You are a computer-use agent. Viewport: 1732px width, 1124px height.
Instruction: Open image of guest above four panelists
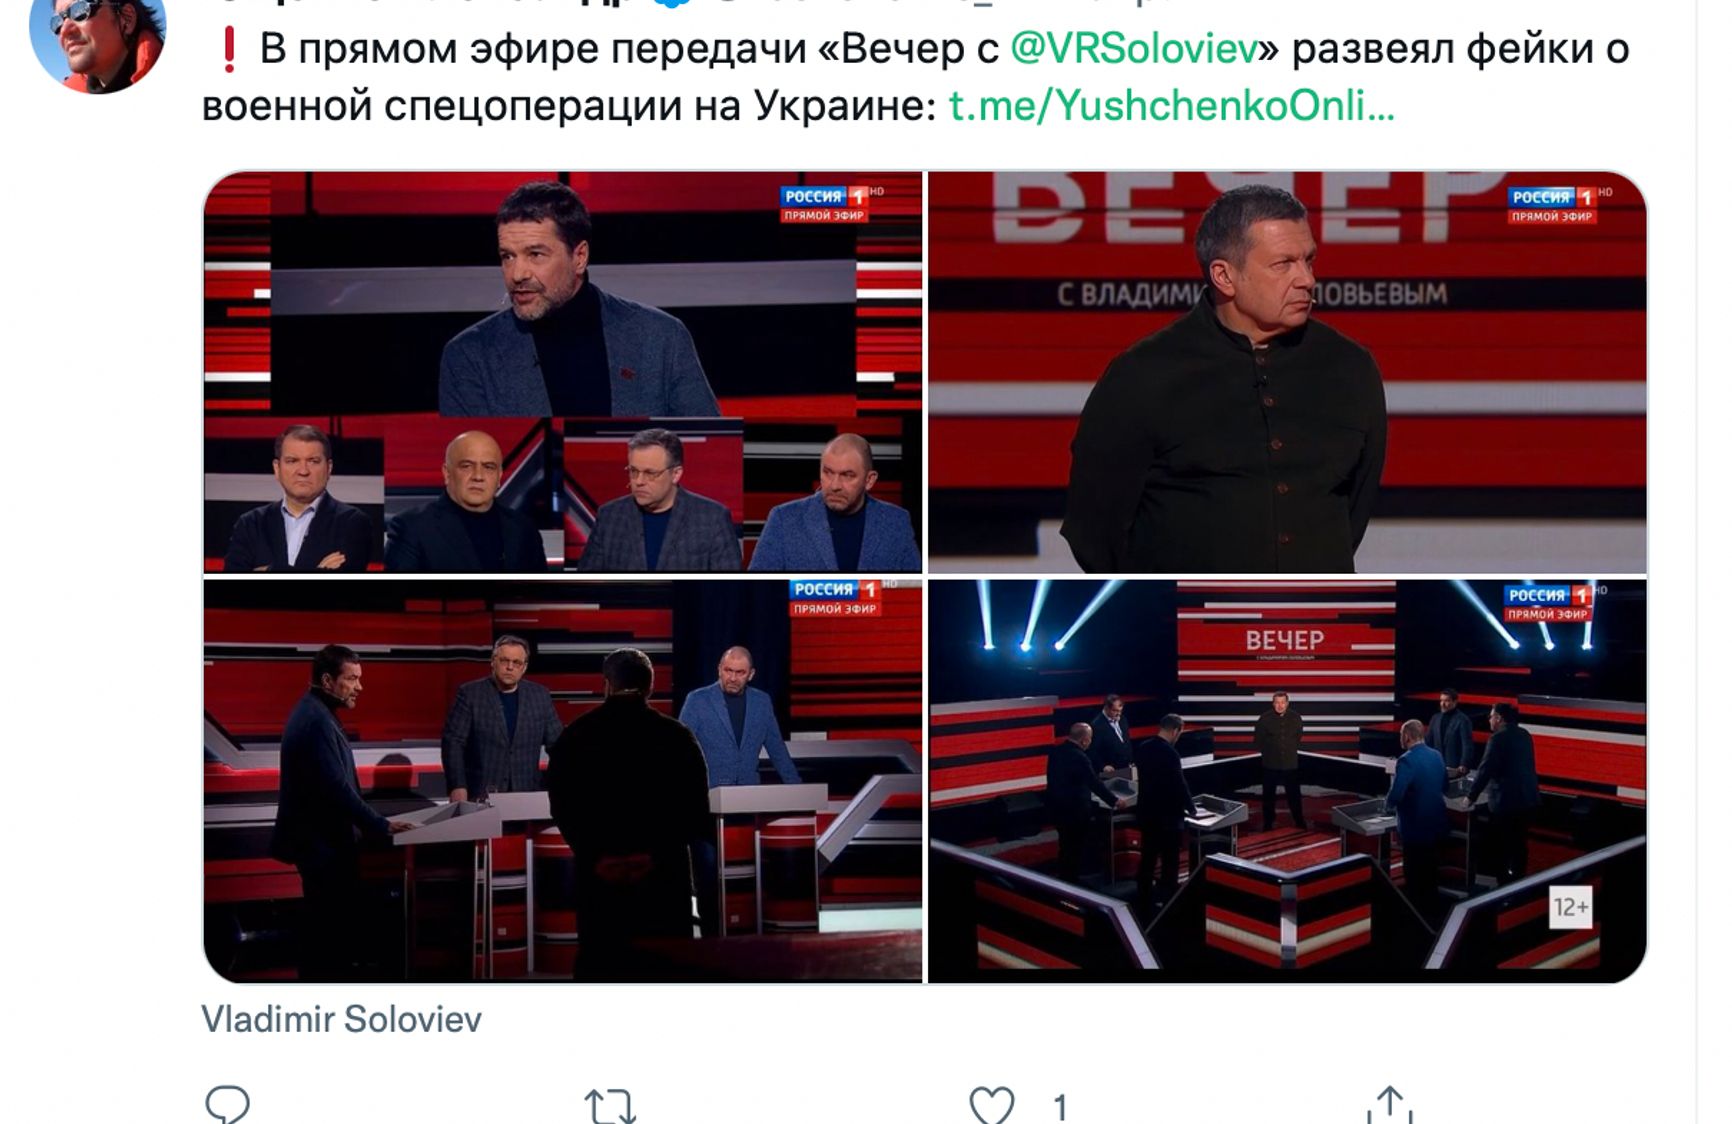563,372
